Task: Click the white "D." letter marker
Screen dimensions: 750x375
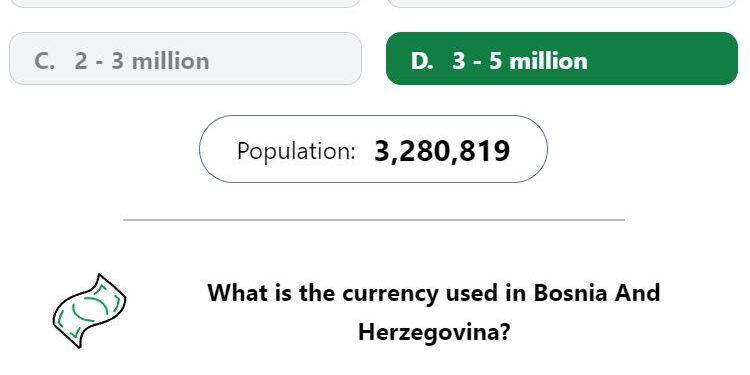Action: coord(422,61)
